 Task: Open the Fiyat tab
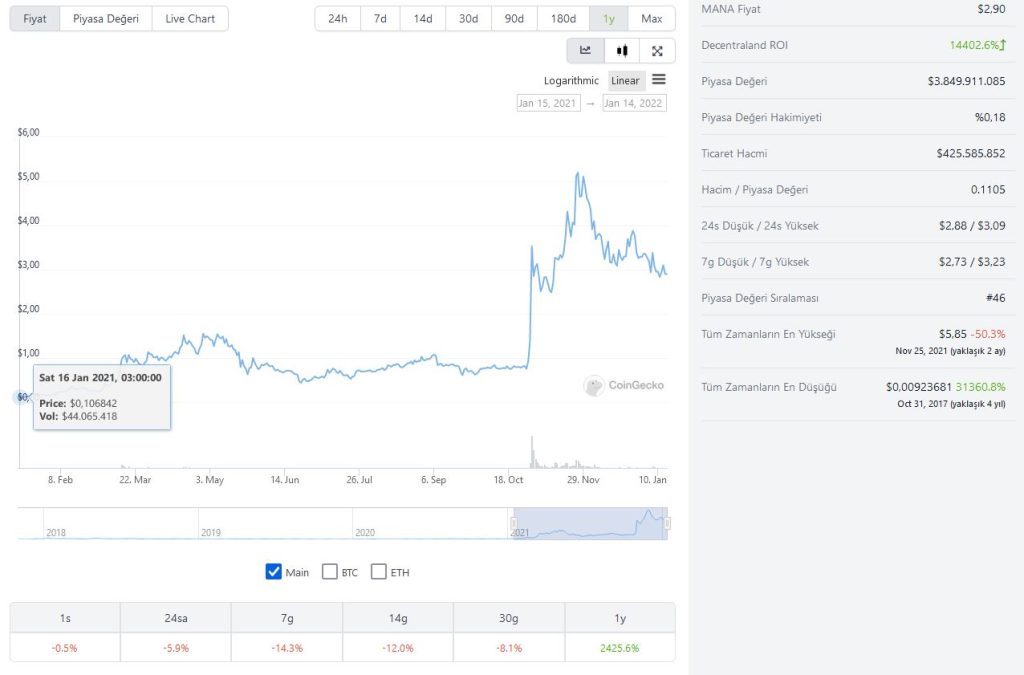click(x=35, y=18)
